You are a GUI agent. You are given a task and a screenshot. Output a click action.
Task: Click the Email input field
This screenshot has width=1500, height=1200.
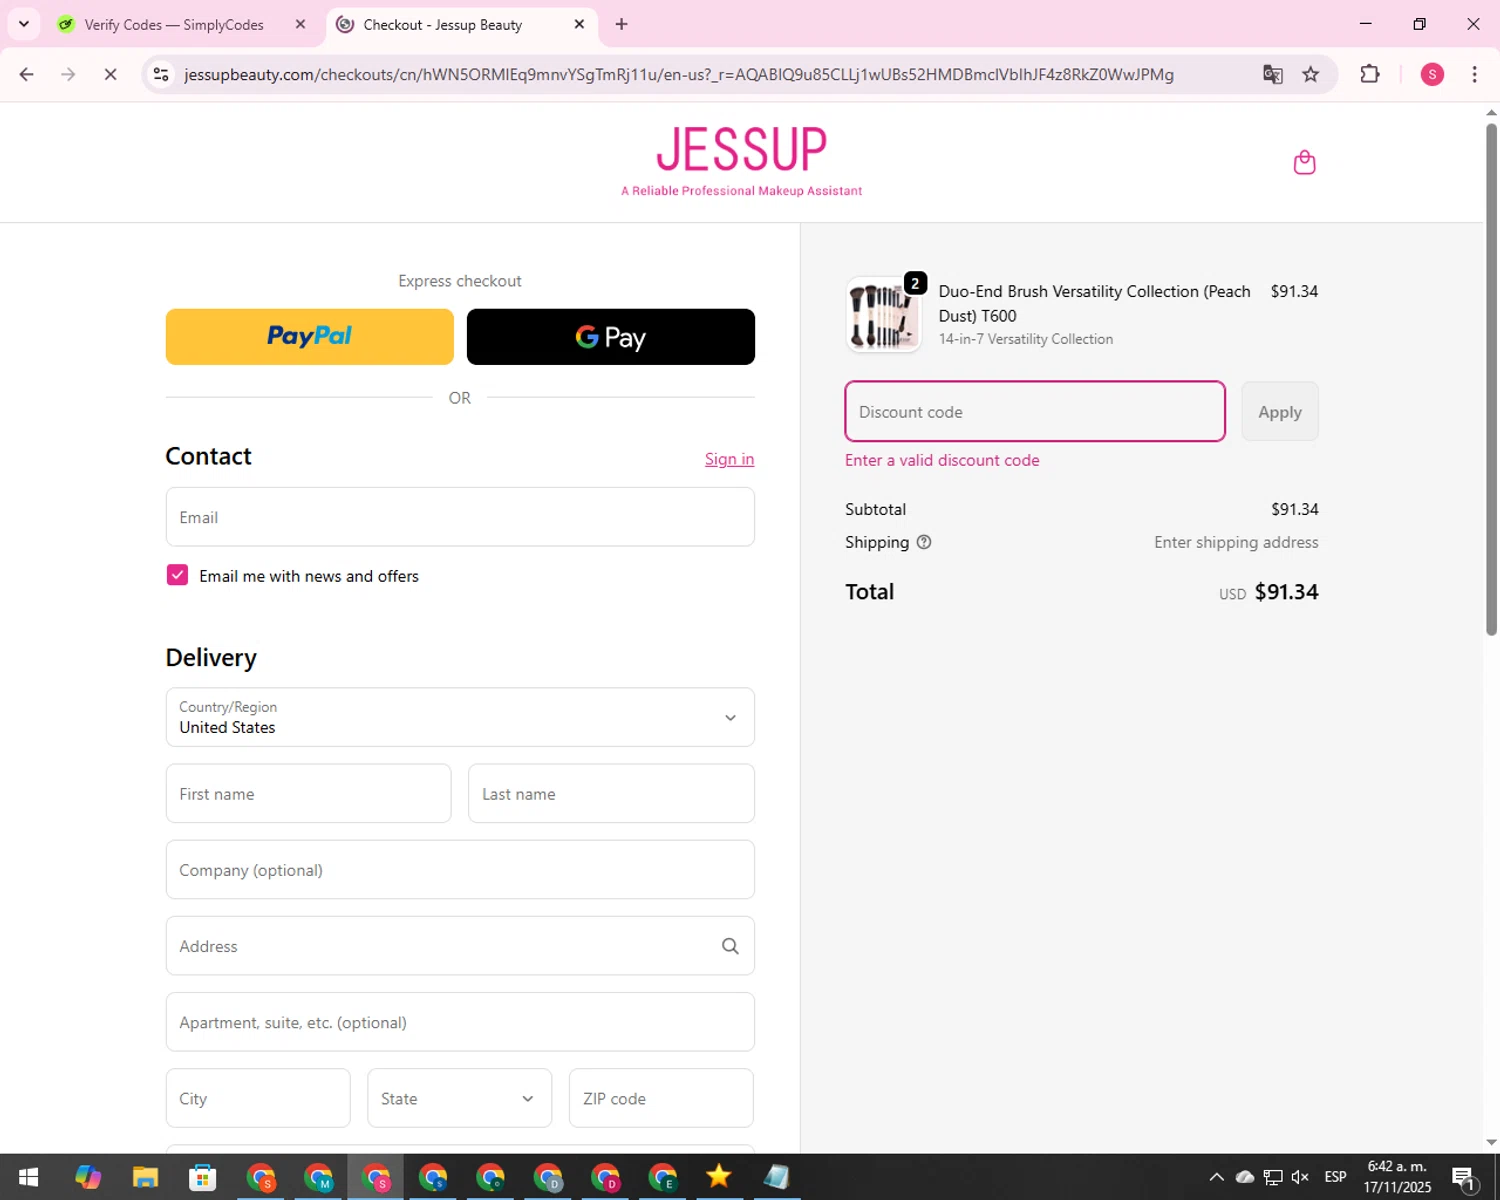tap(460, 517)
